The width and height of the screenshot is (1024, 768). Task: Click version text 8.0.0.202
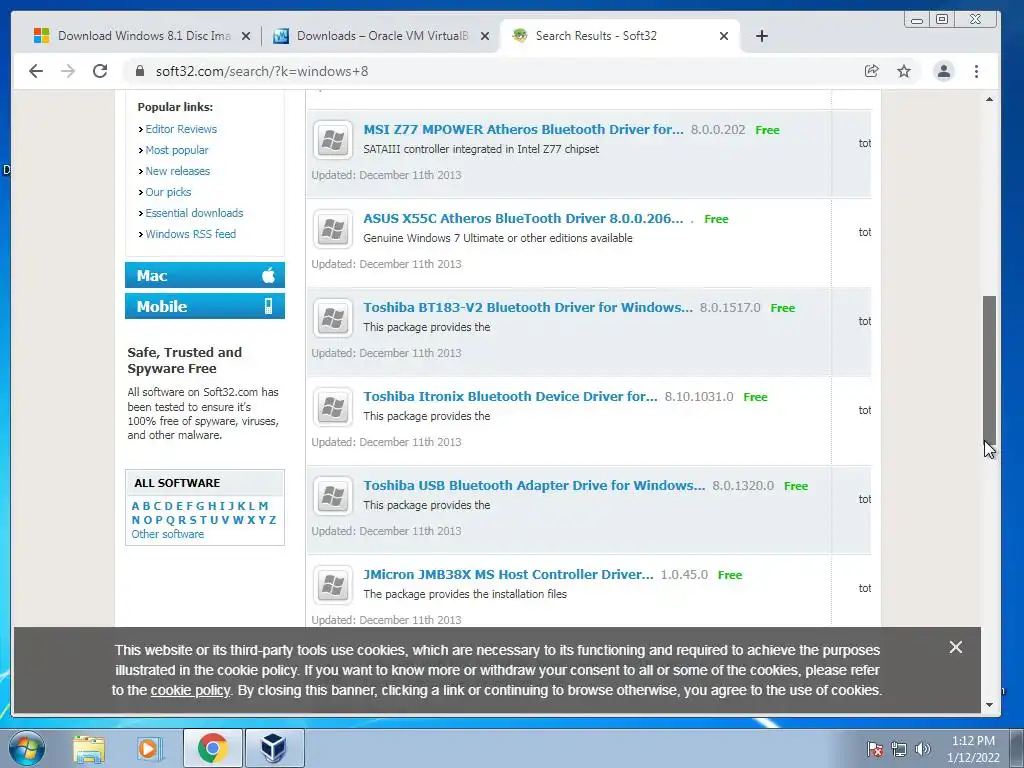click(x=718, y=129)
